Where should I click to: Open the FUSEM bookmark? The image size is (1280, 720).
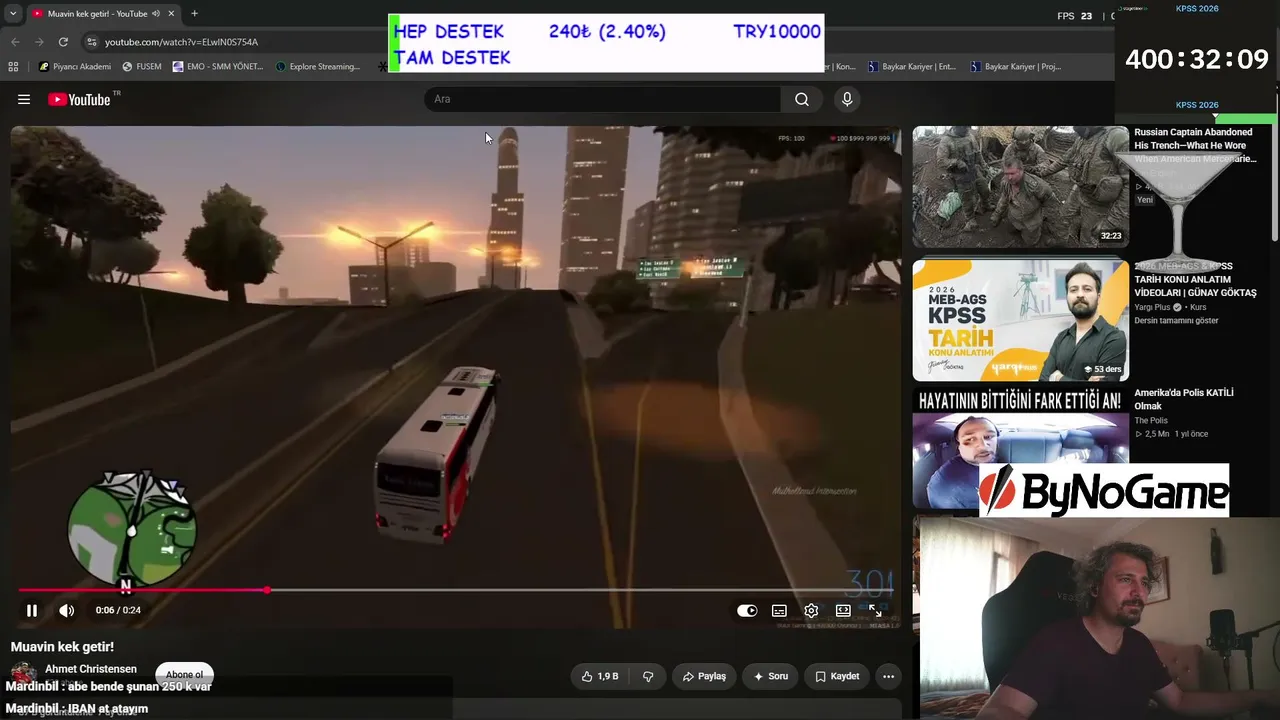142,67
